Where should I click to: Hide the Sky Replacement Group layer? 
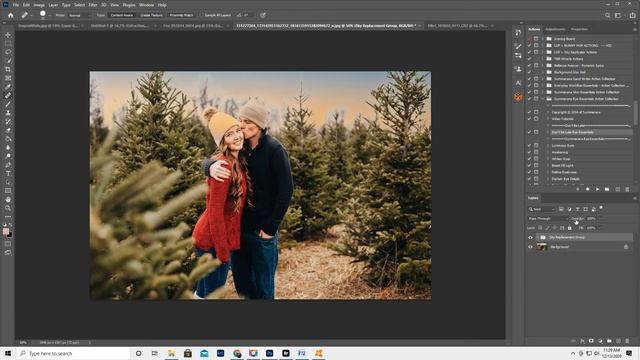click(530, 238)
